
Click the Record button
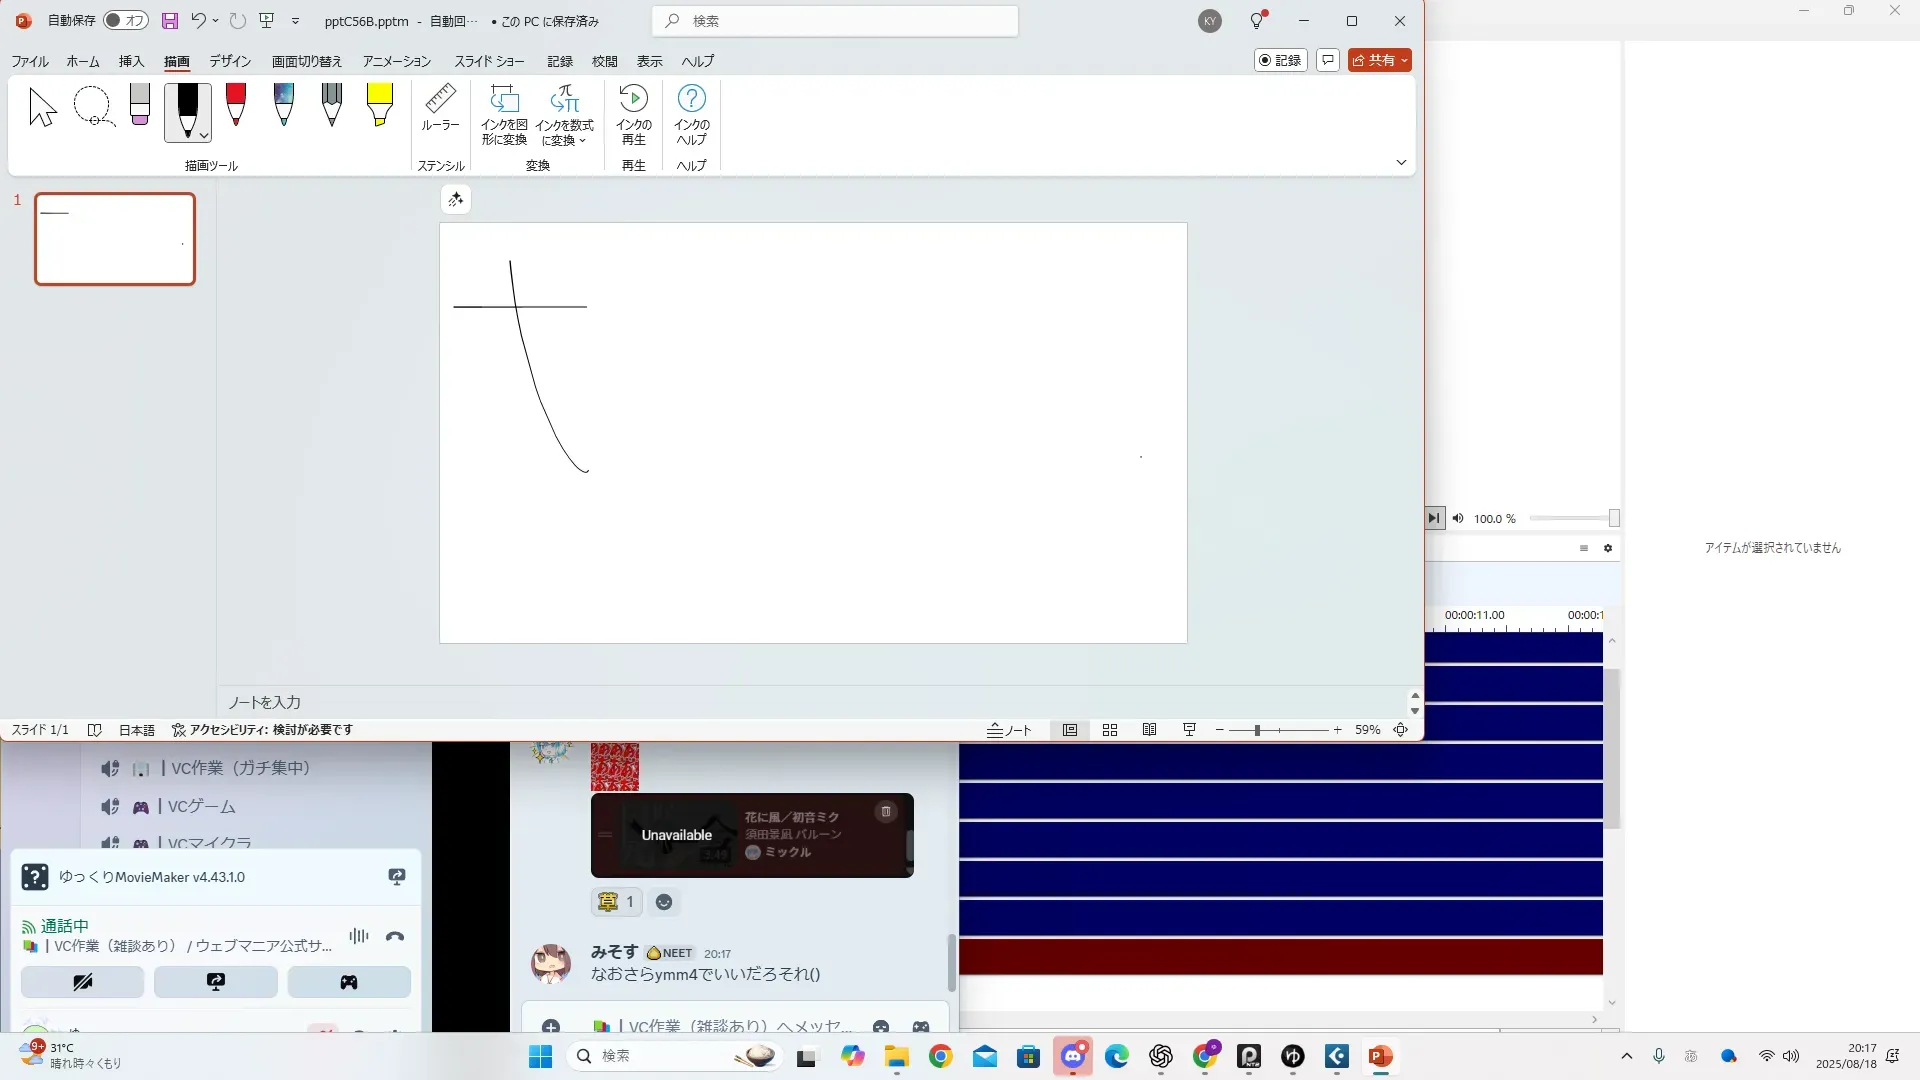(x=1280, y=60)
